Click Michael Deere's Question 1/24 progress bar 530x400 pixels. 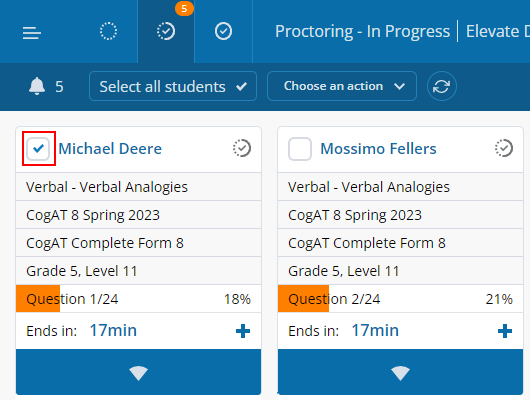(x=139, y=299)
